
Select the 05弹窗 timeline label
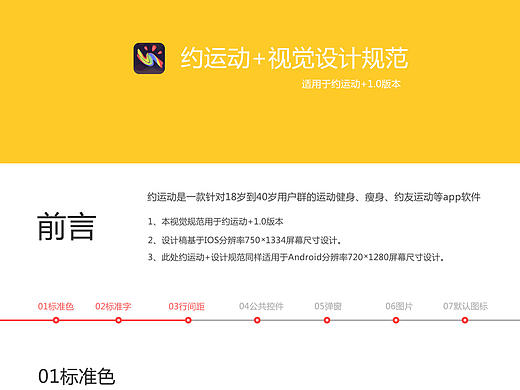pos(328,306)
